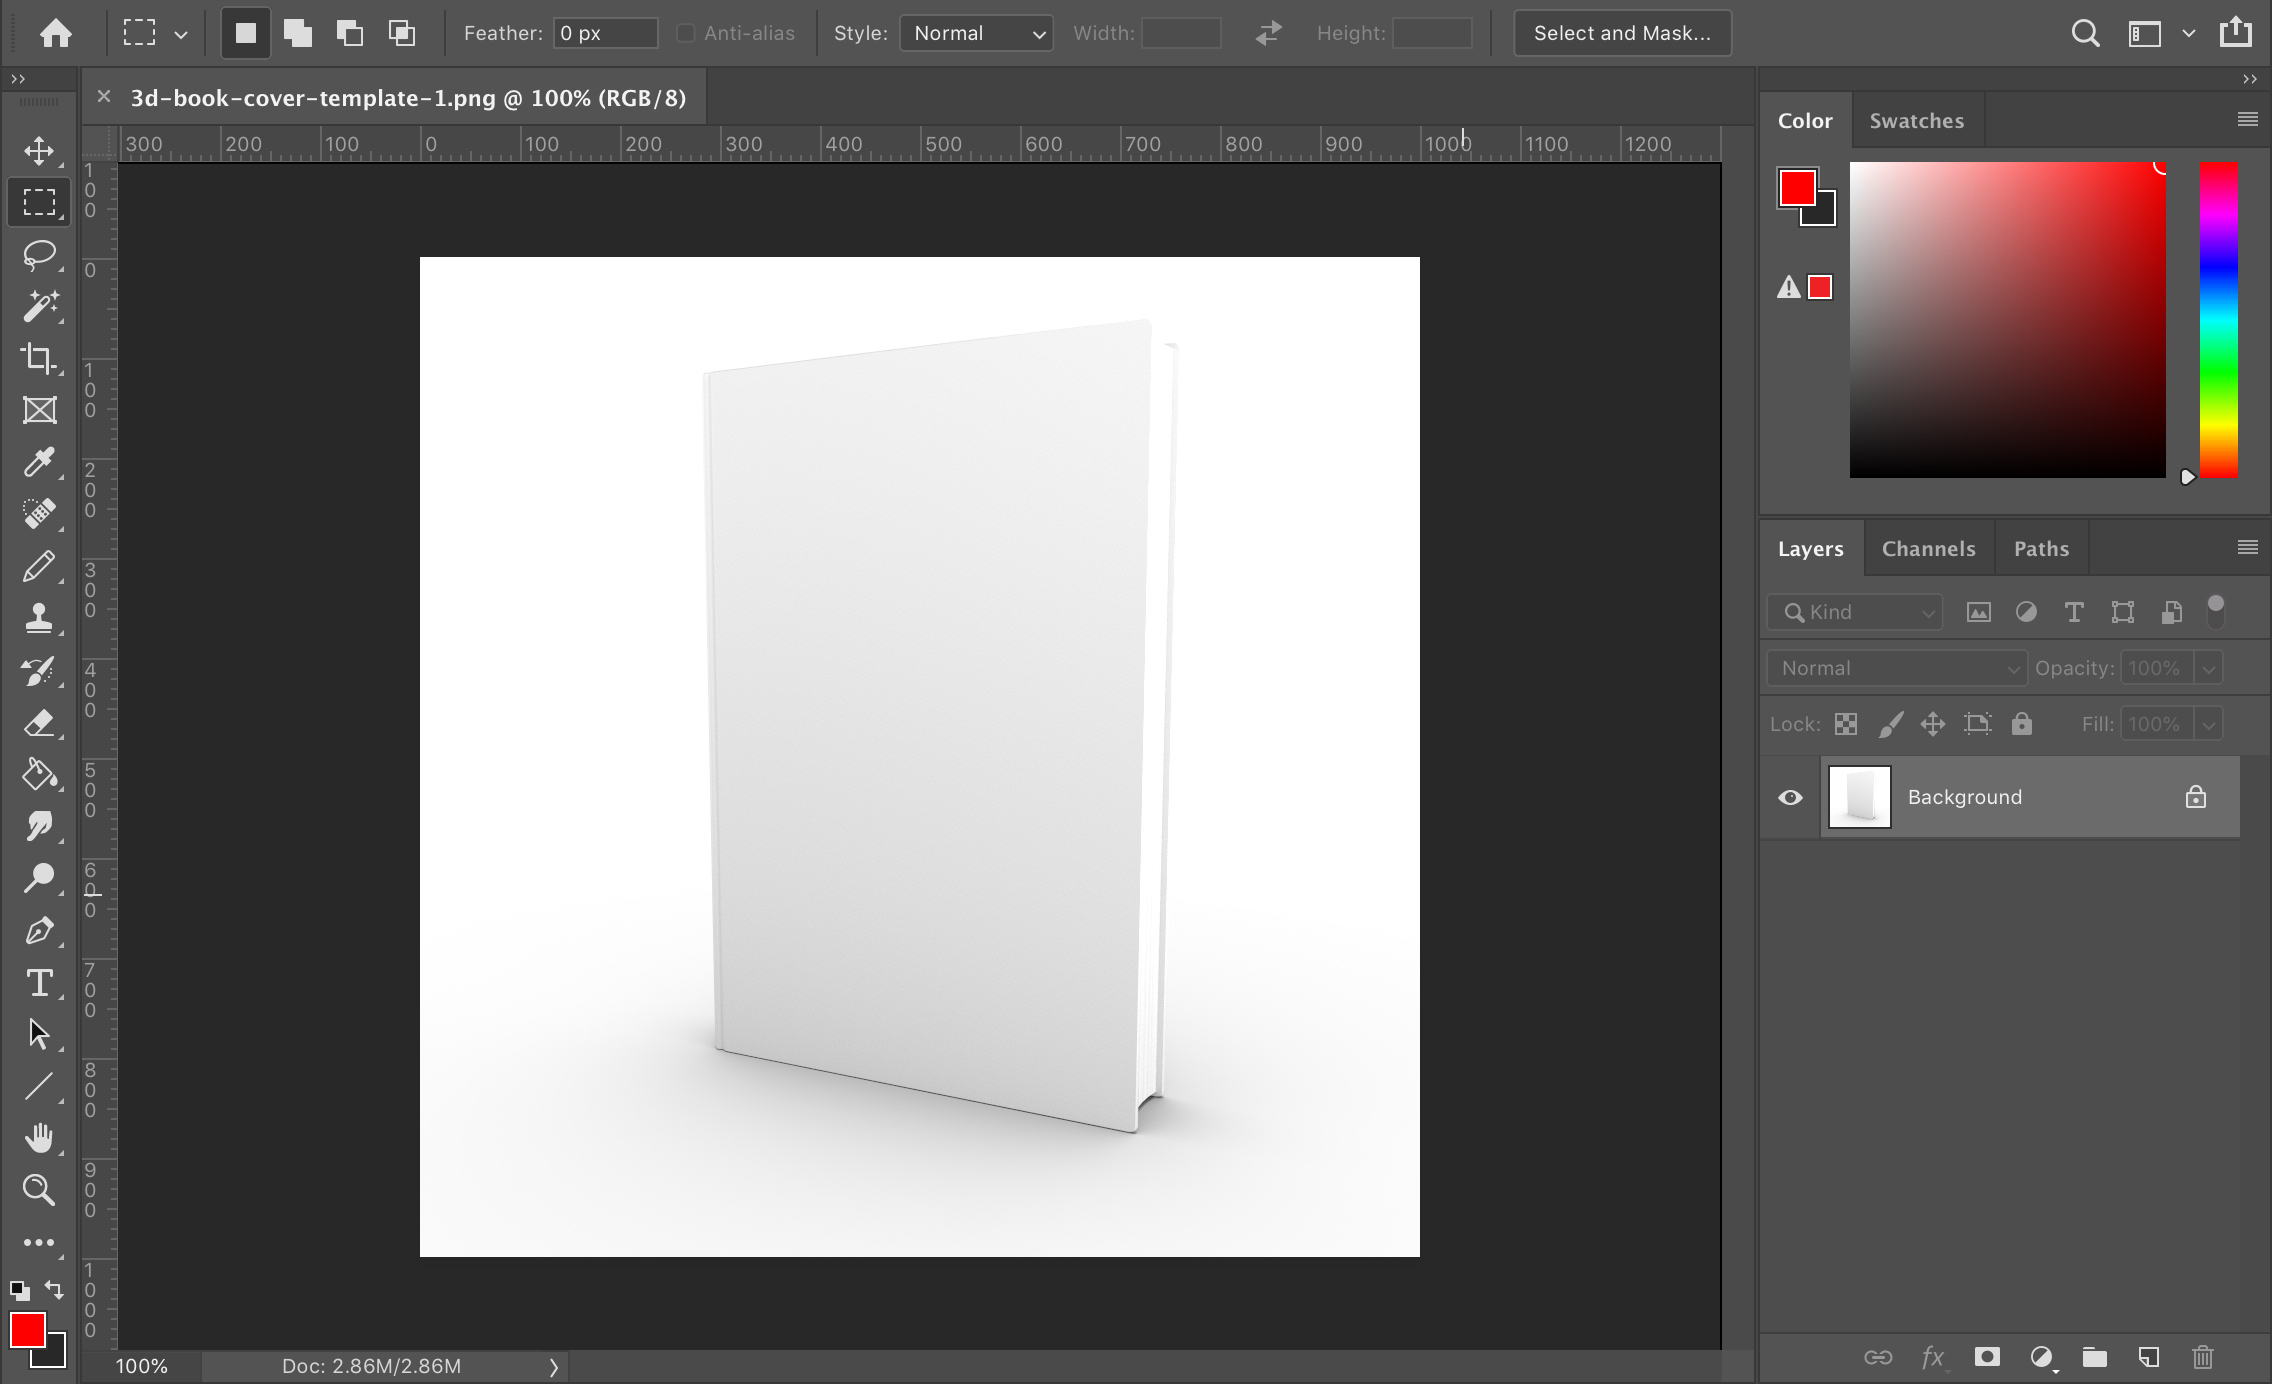This screenshot has height=1384, width=2272.
Task: Open the Channels panel
Action: pyautogui.click(x=1928, y=548)
